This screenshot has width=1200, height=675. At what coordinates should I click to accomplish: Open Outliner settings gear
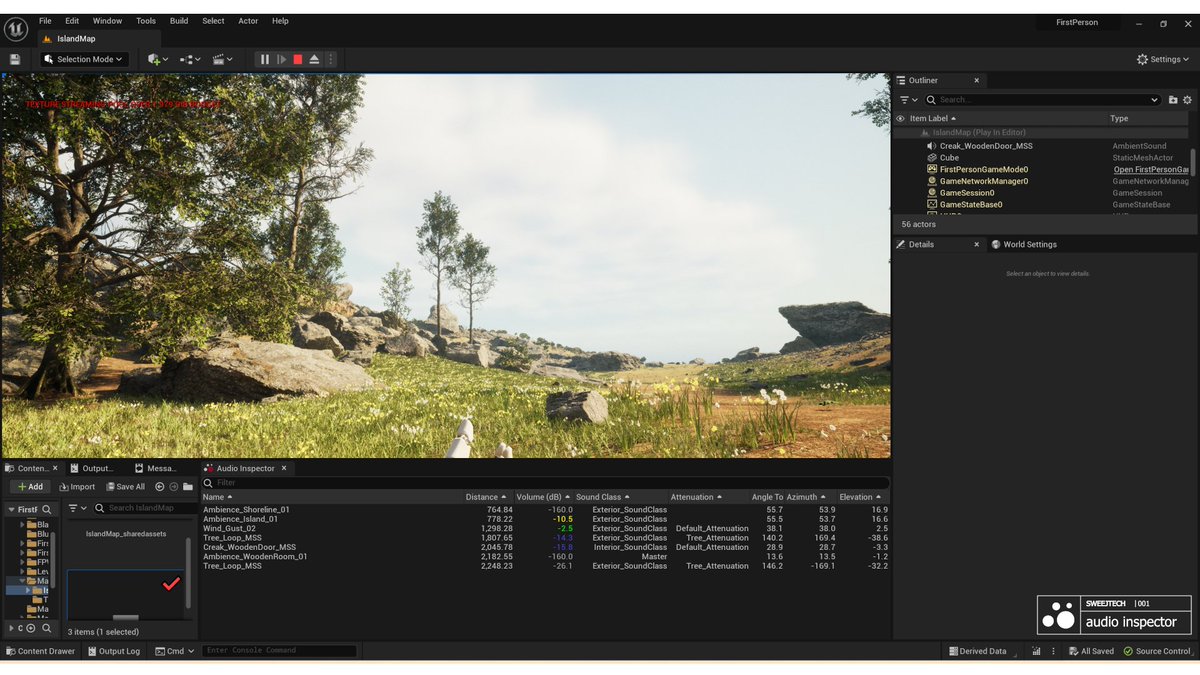tap(1188, 100)
